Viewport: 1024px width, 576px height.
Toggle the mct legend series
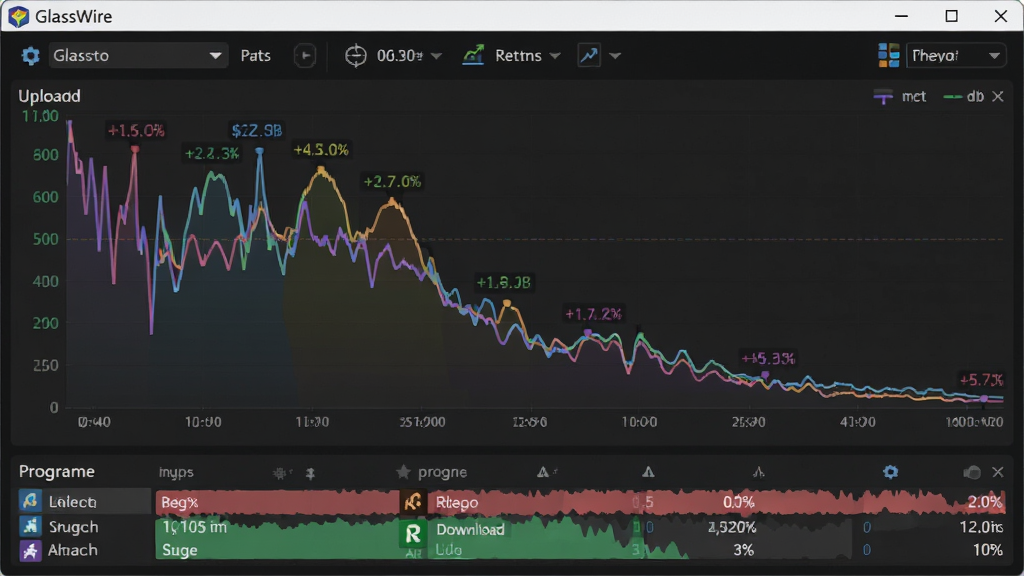coord(900,97)
